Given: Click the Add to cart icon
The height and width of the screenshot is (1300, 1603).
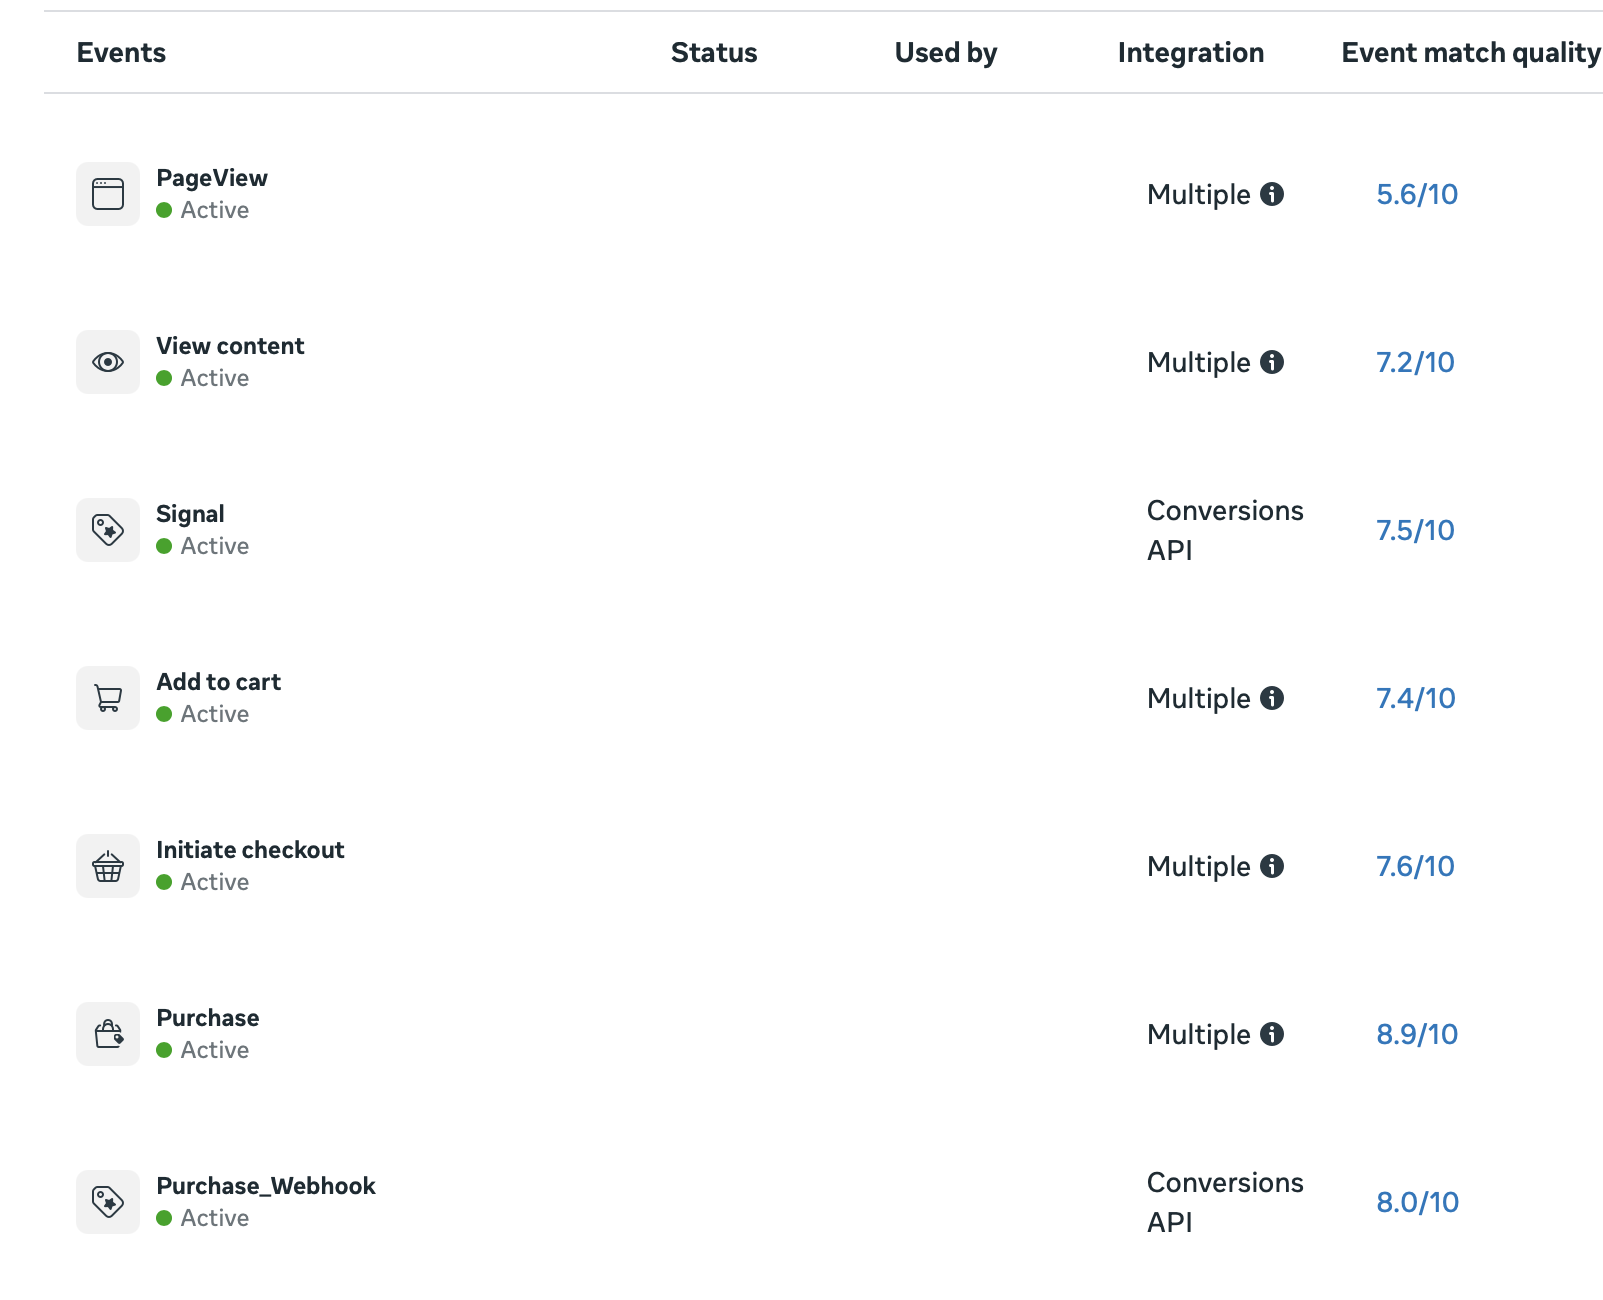Looking at the screenshot, I should coord(108,698).
